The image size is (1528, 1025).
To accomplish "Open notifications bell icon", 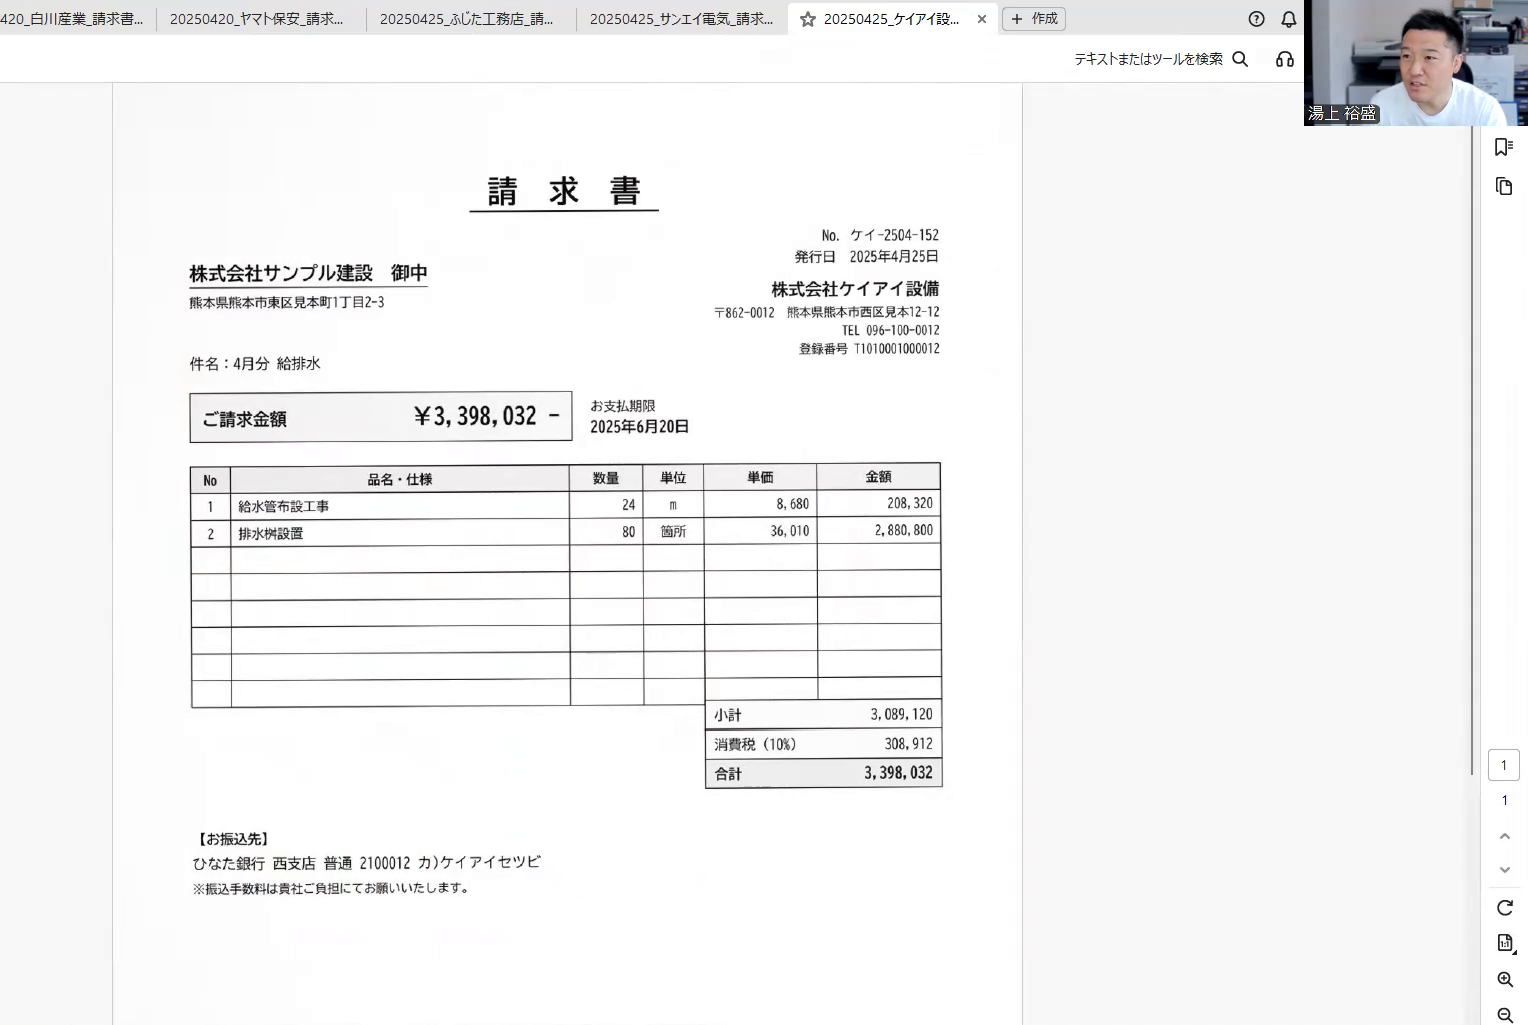I will tap(1289, 19).
